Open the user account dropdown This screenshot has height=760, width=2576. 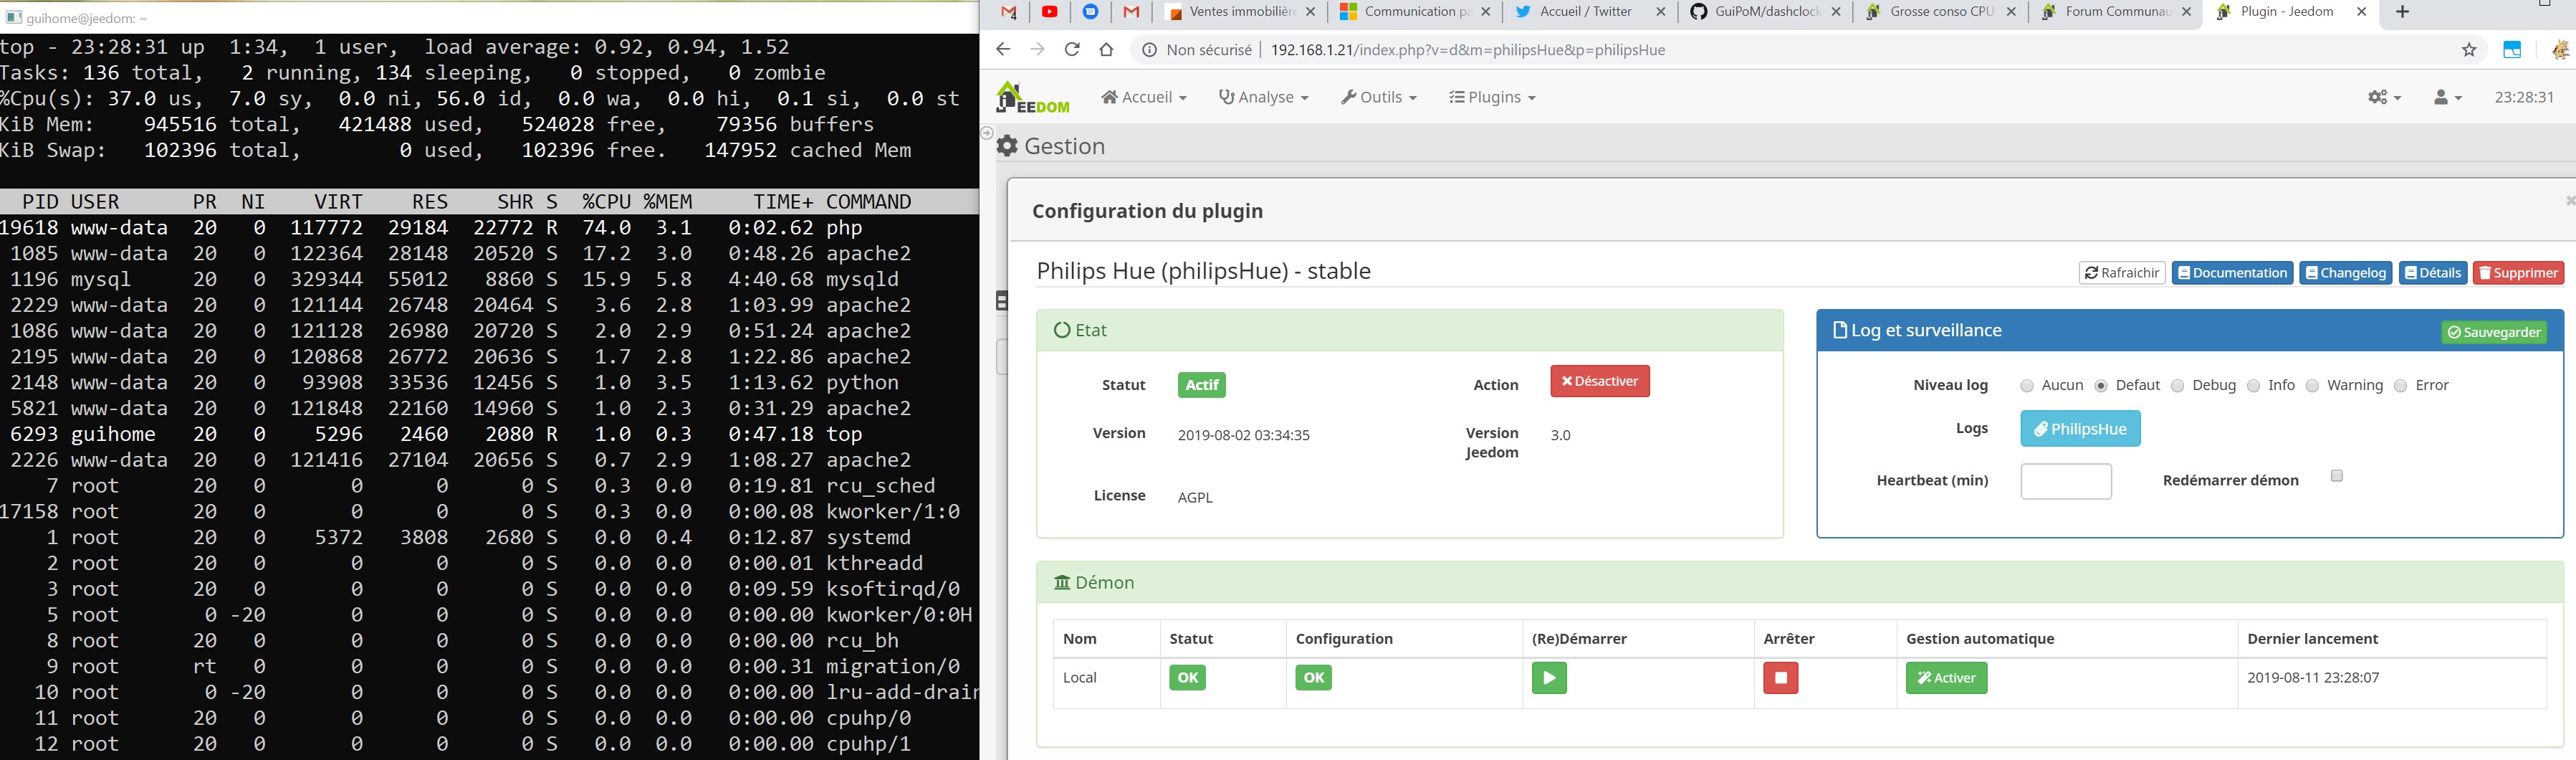[x=2447, y=97]
